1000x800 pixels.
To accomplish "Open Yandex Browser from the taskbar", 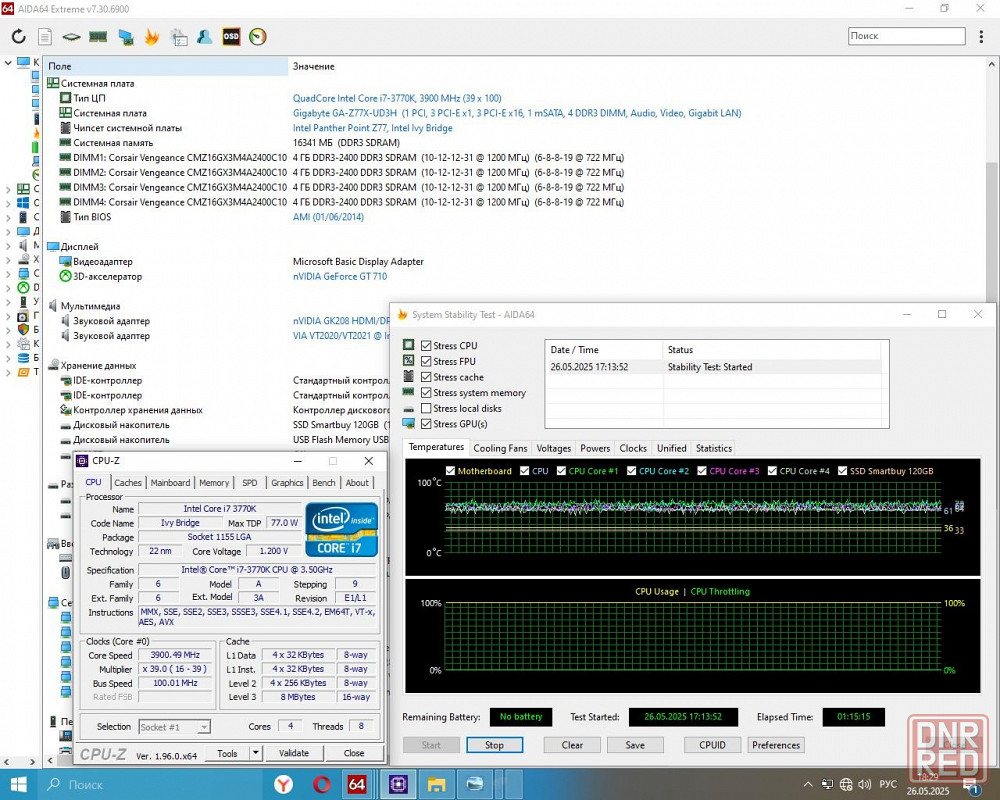I will 283,784.
